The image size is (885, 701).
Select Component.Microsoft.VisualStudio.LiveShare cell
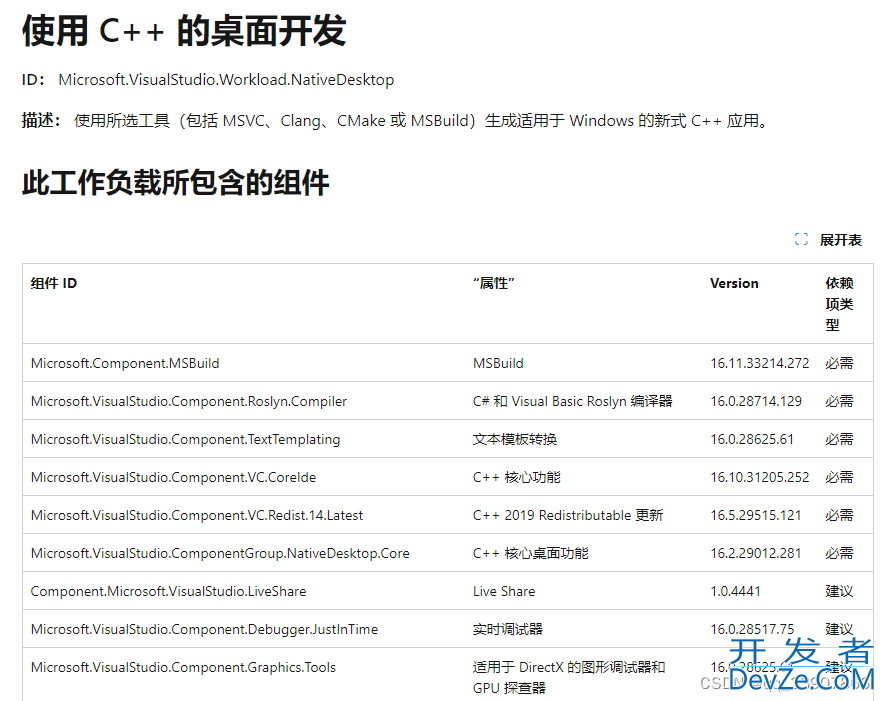point(168,592)
